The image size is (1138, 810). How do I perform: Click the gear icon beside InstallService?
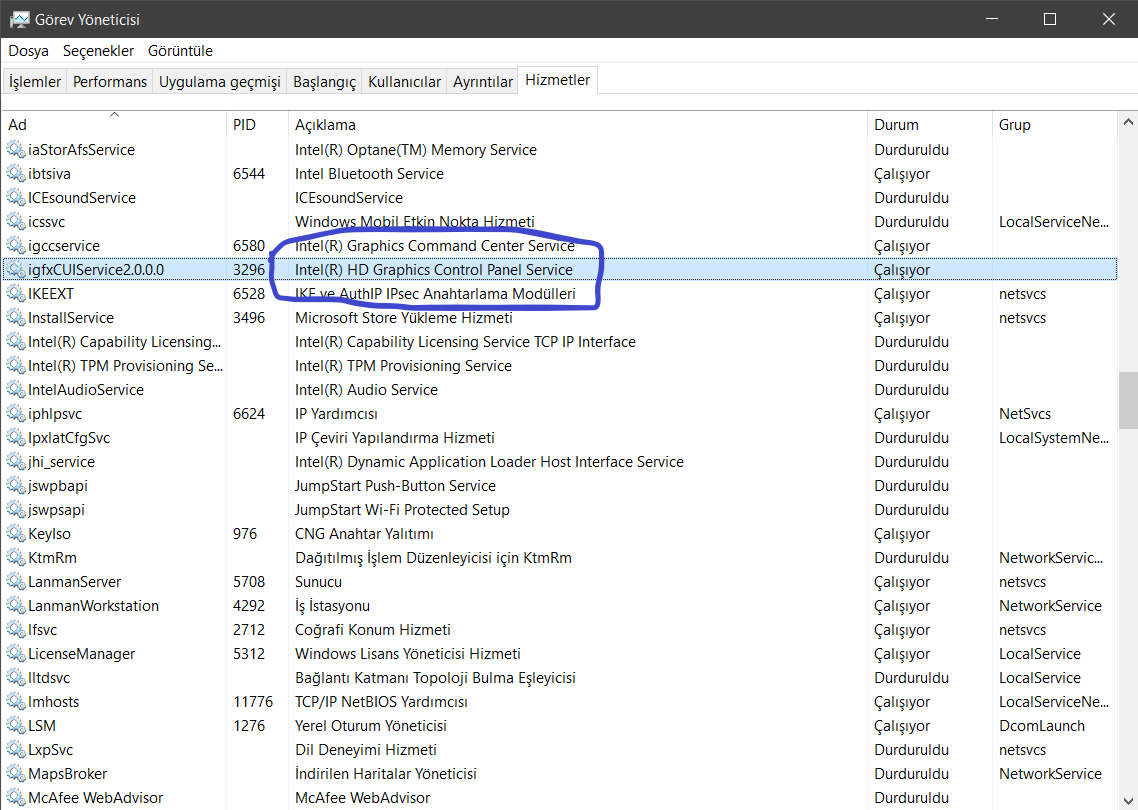[x=16, y=318]
